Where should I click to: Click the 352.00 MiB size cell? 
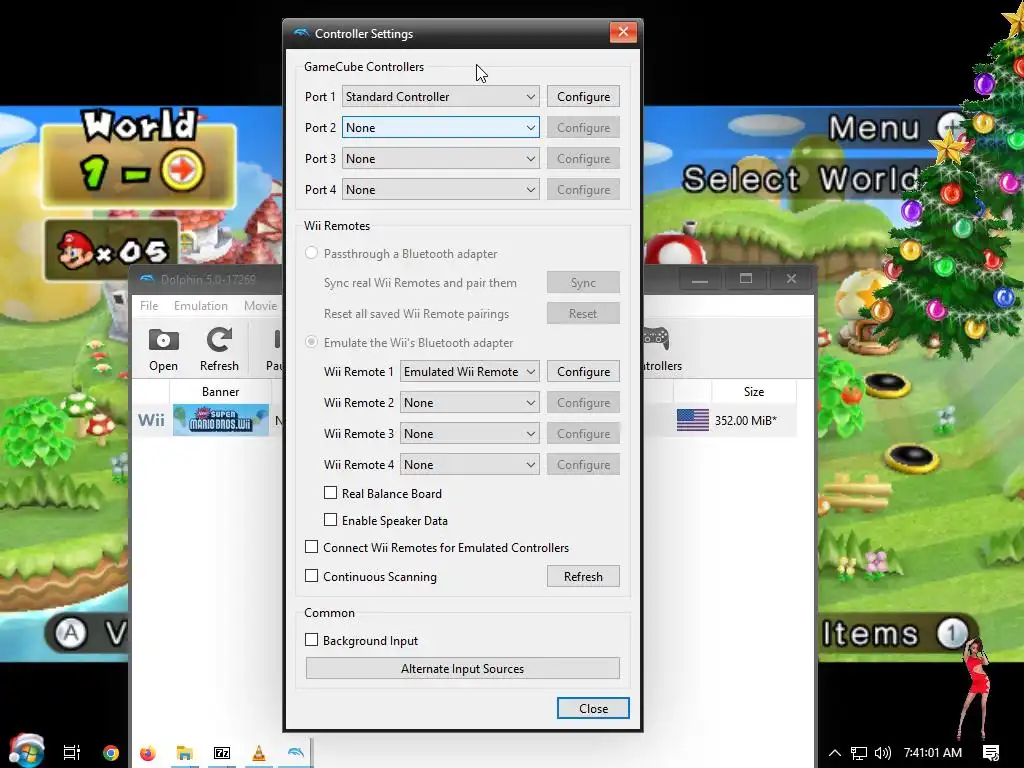pyautogui.click(x=746, y=421)
